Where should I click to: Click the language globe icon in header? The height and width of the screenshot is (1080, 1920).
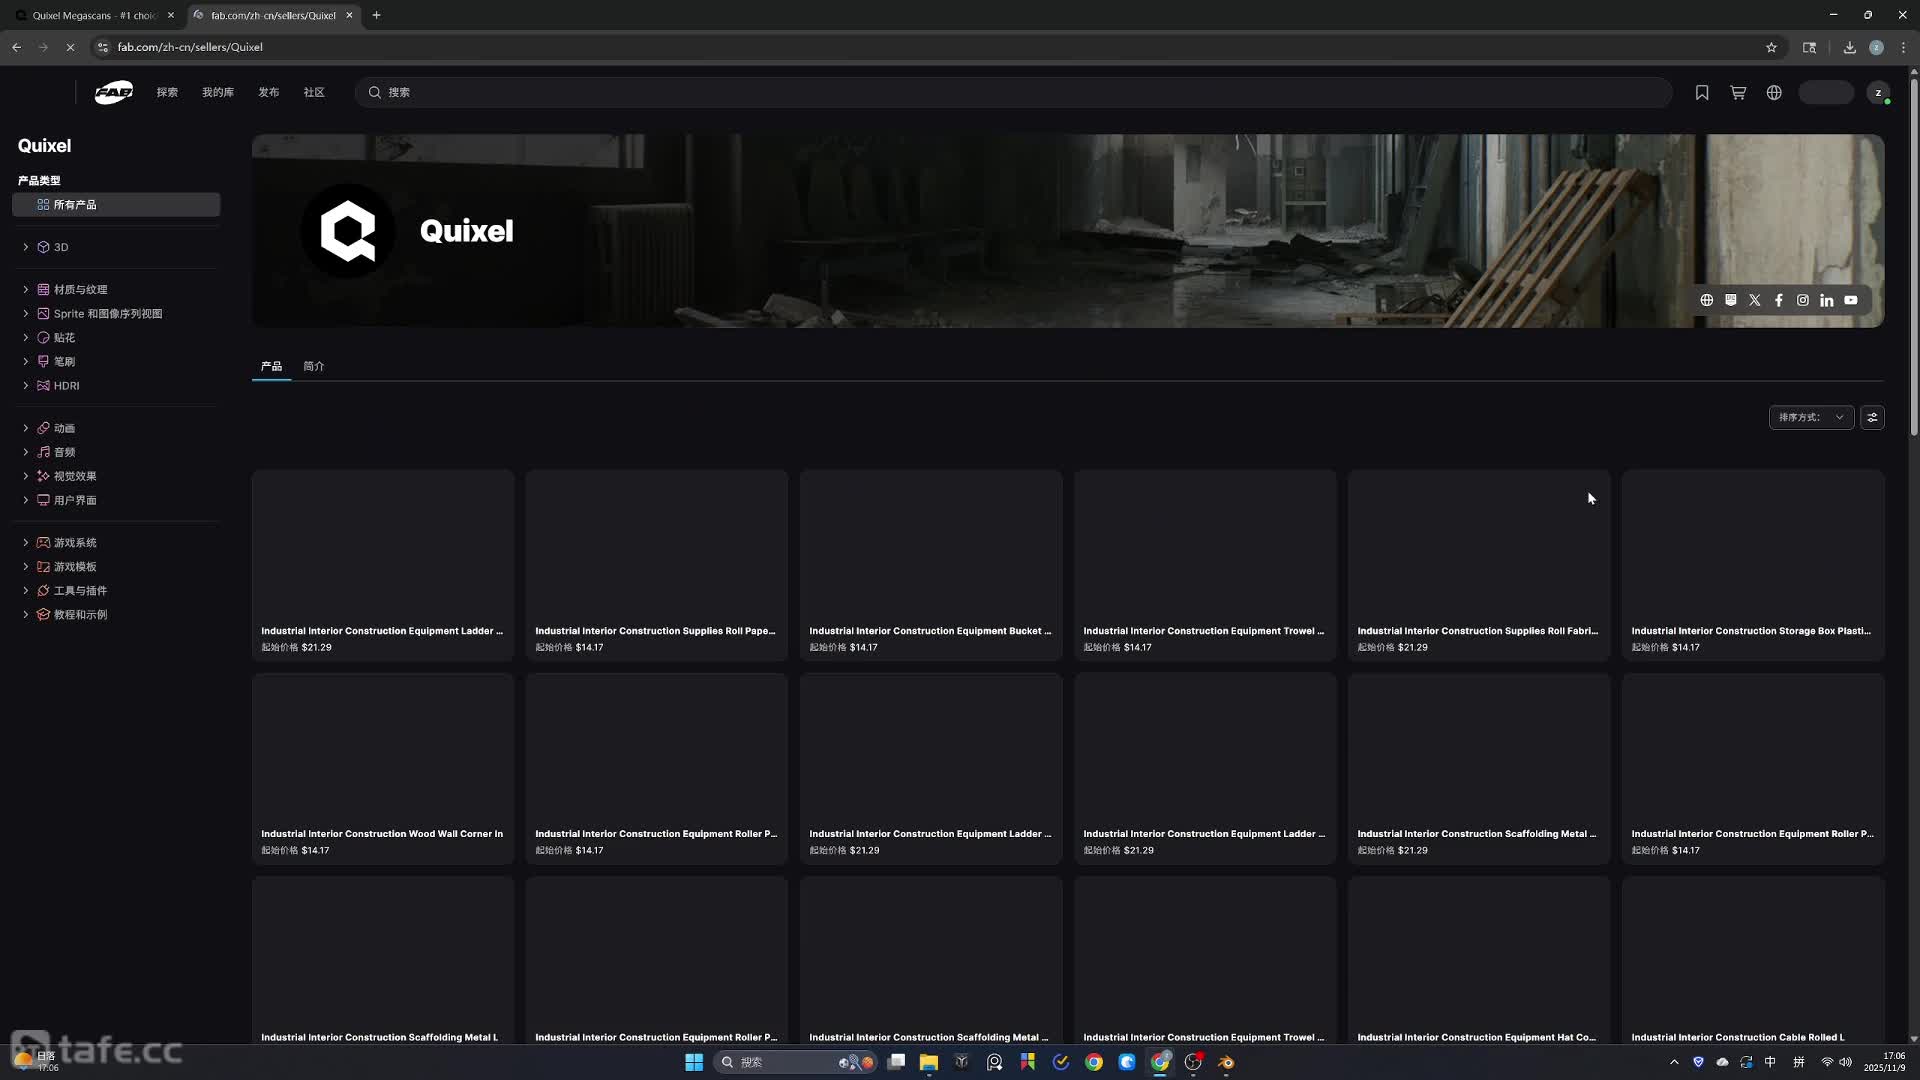tap(1774, 92)
